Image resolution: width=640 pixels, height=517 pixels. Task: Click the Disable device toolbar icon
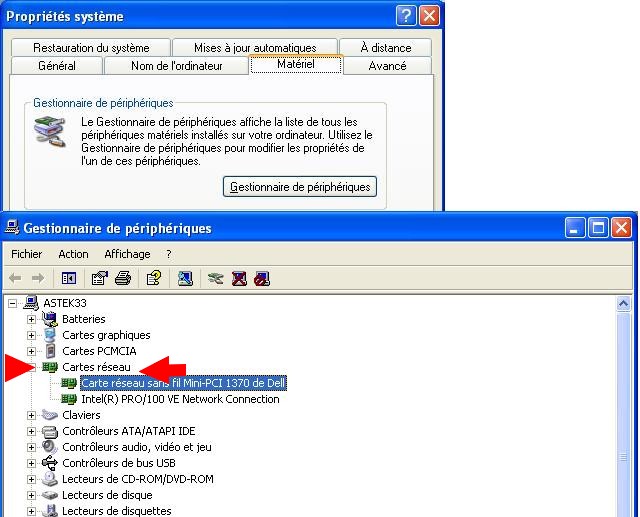(261, 278)
